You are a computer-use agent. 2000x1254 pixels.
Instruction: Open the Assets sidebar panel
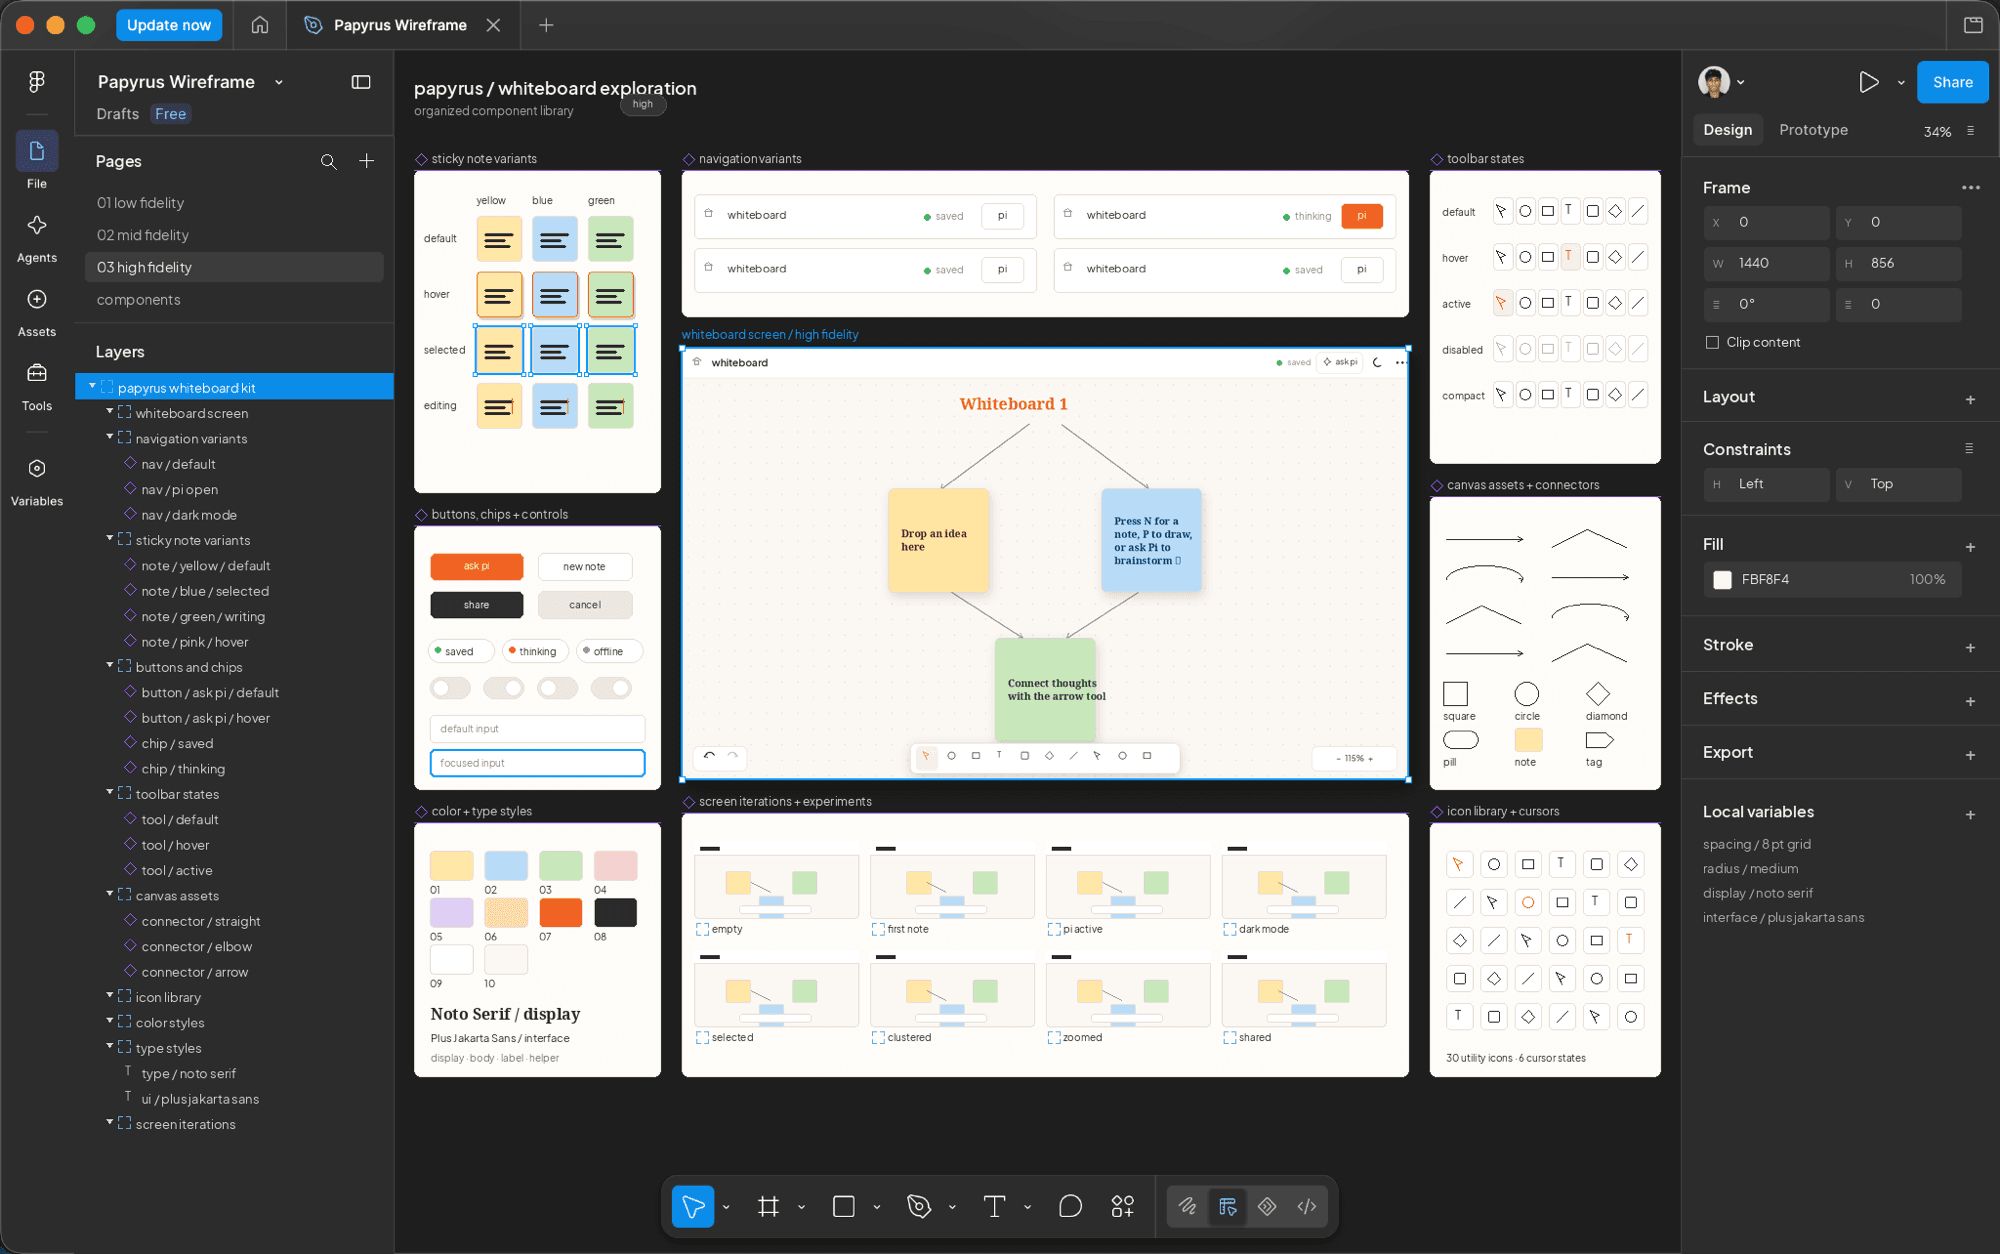click(x=37, y=312)
